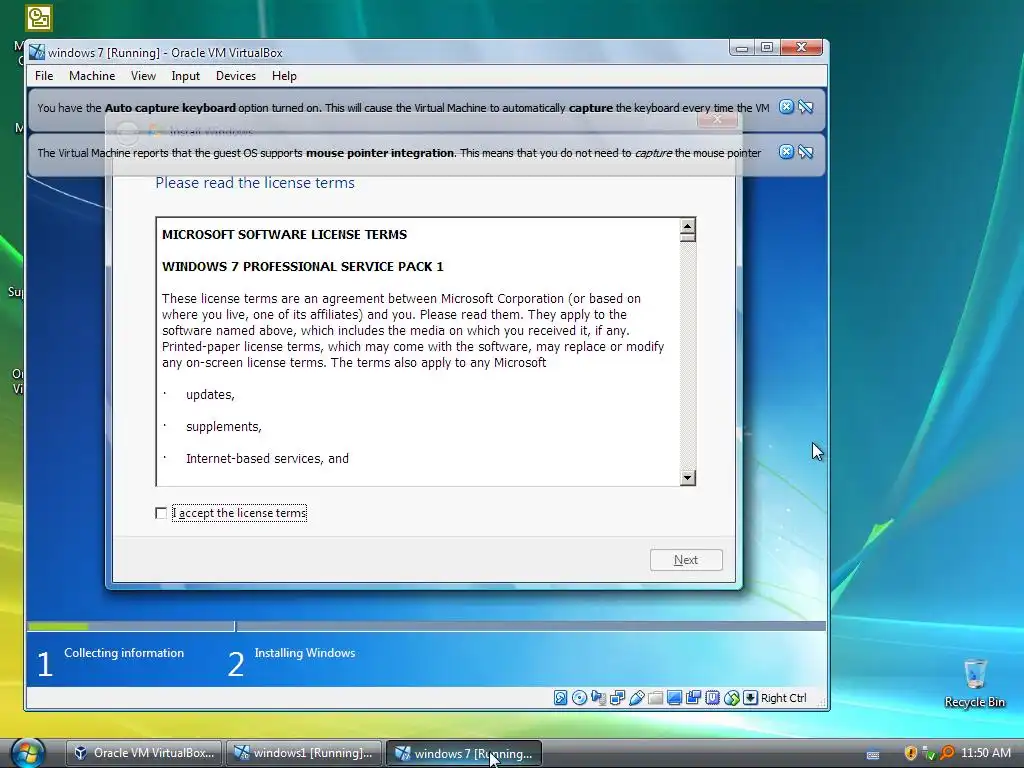Open the Help menu
1024x768 pixels.
[x=284, y=76]
